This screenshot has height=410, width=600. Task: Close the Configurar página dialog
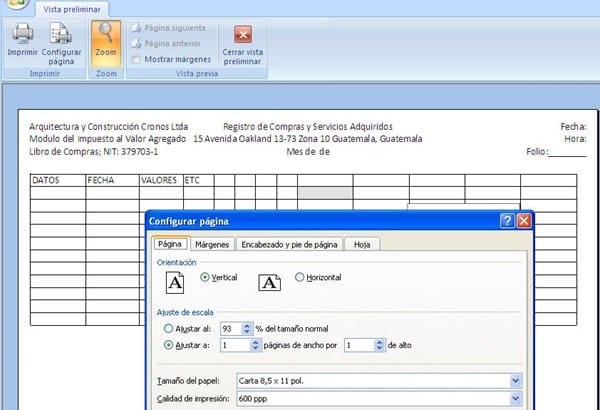click(523, 221)
